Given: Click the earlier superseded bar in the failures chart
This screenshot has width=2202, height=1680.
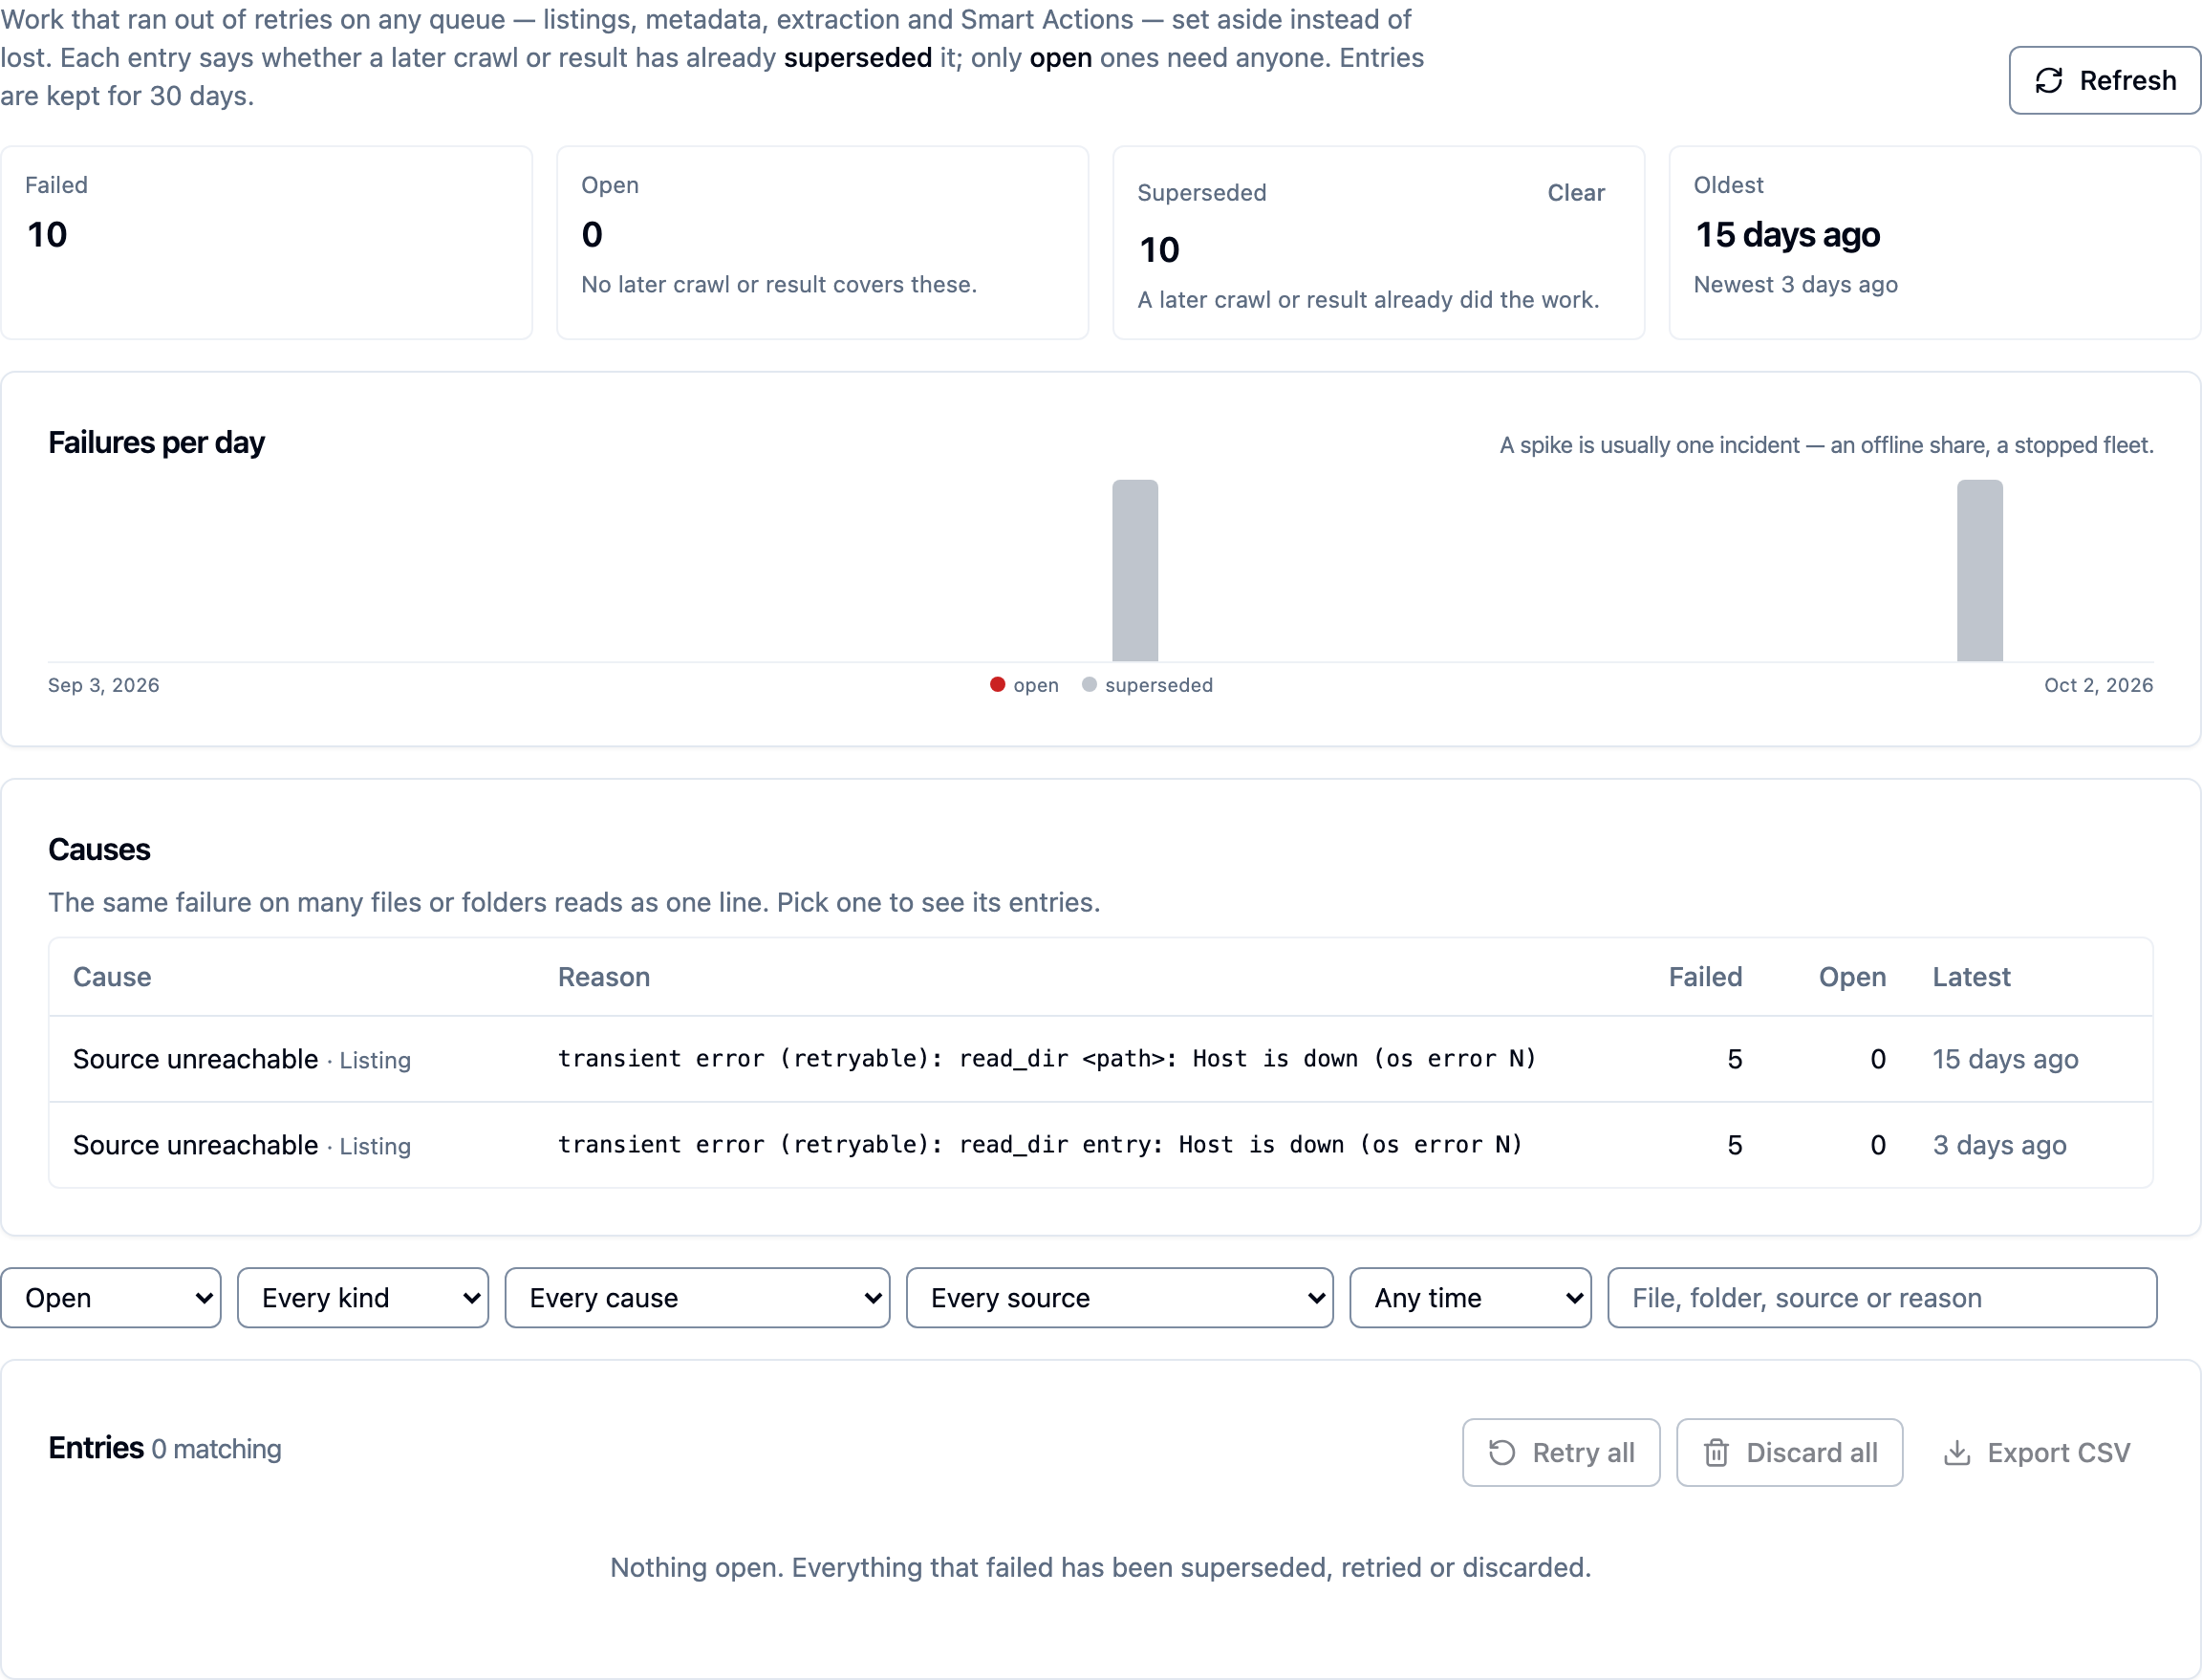Looking at the screenshot, I should [x=1135, y=570].
